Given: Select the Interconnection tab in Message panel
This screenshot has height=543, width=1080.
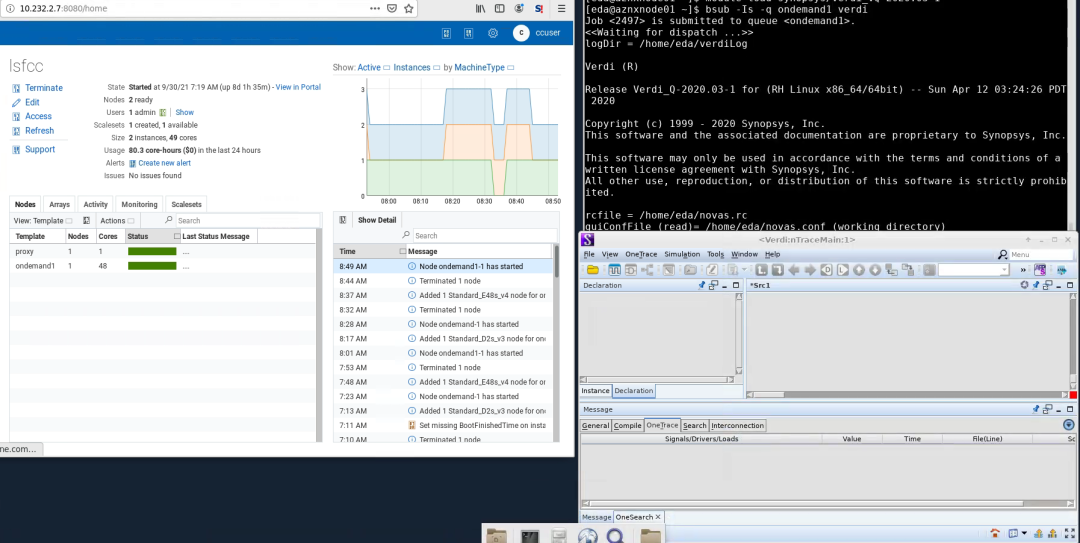Looking at the screenshot, I should (x=737, y=425).
